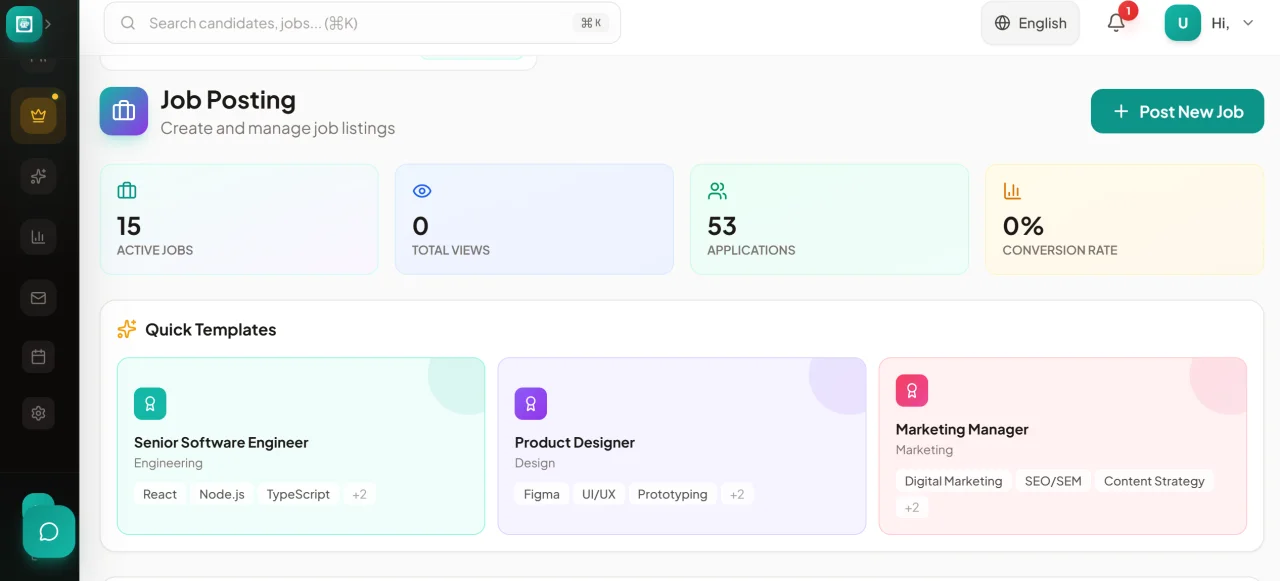Click the Prototyping skill tag
The image size is (1280, 581).
672,494
